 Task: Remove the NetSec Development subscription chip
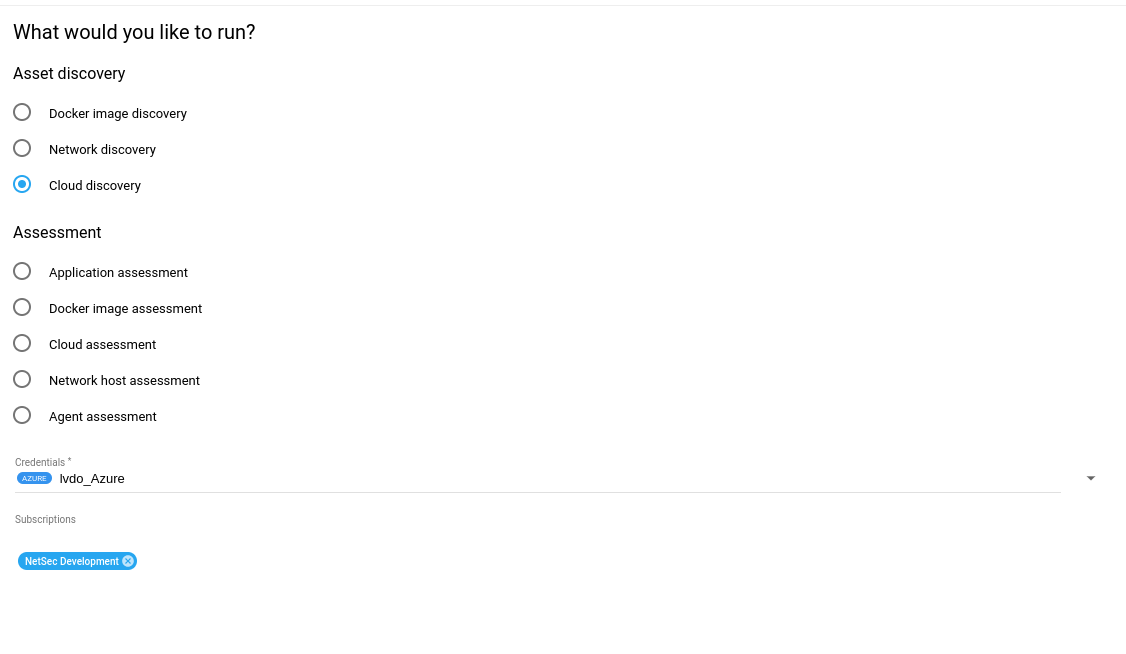pos(128,562)
